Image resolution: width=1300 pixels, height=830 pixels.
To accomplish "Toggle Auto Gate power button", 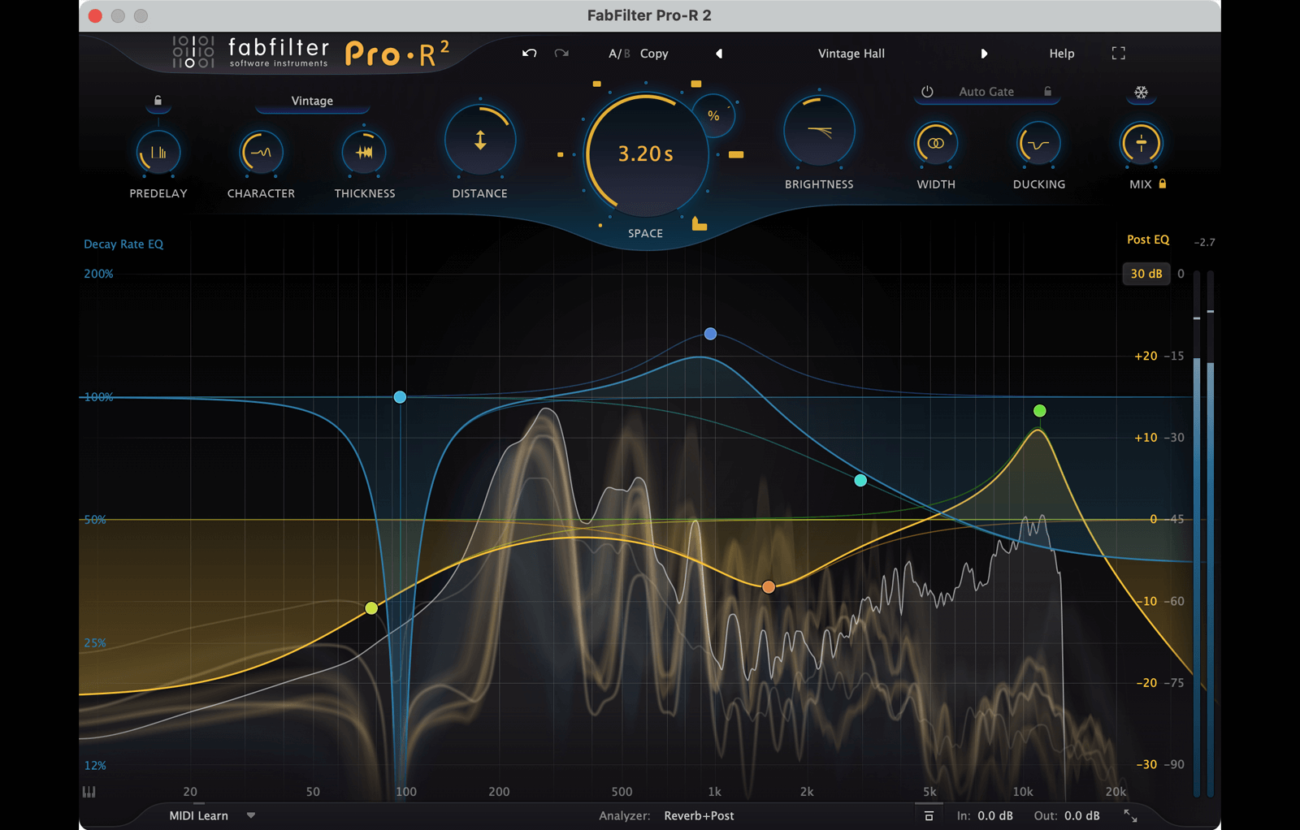I will coord(927,92).
